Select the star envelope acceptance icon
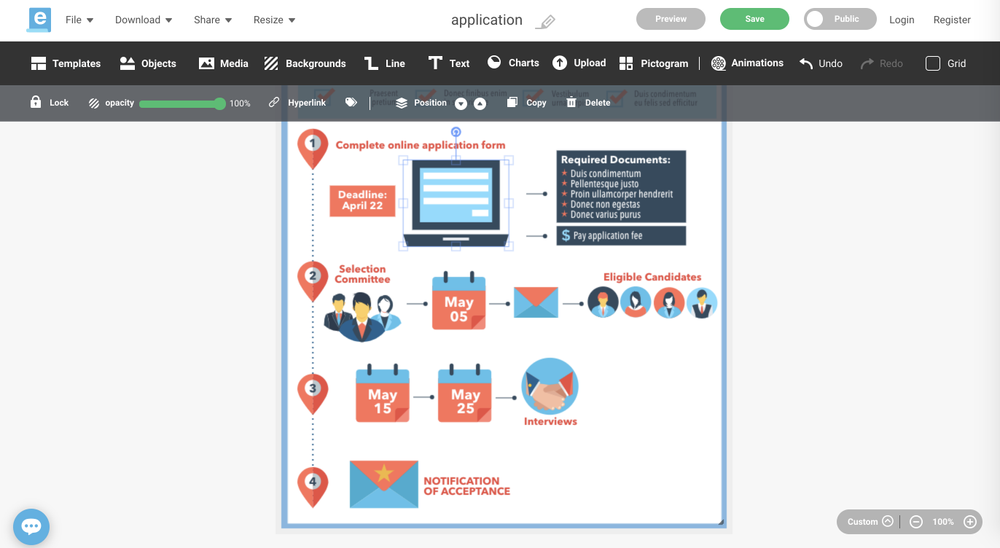Image resolution: width=1000 pixels, height=548 pixels. pos(384,484)
